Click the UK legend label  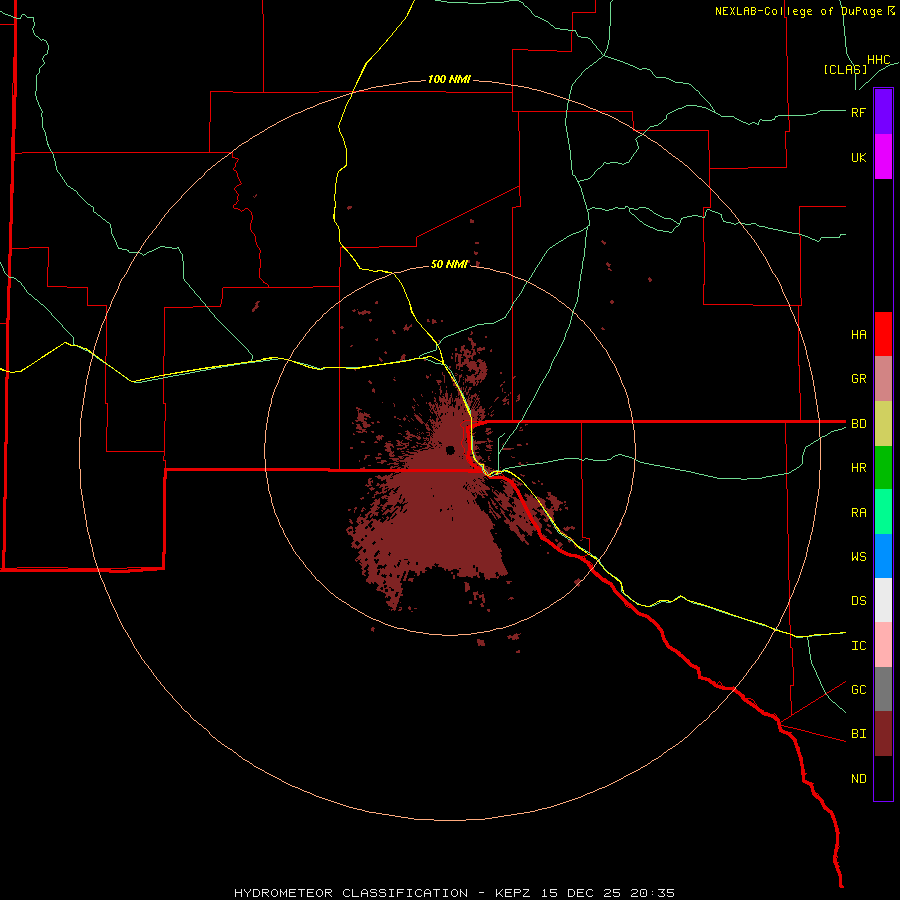[858, 157]
